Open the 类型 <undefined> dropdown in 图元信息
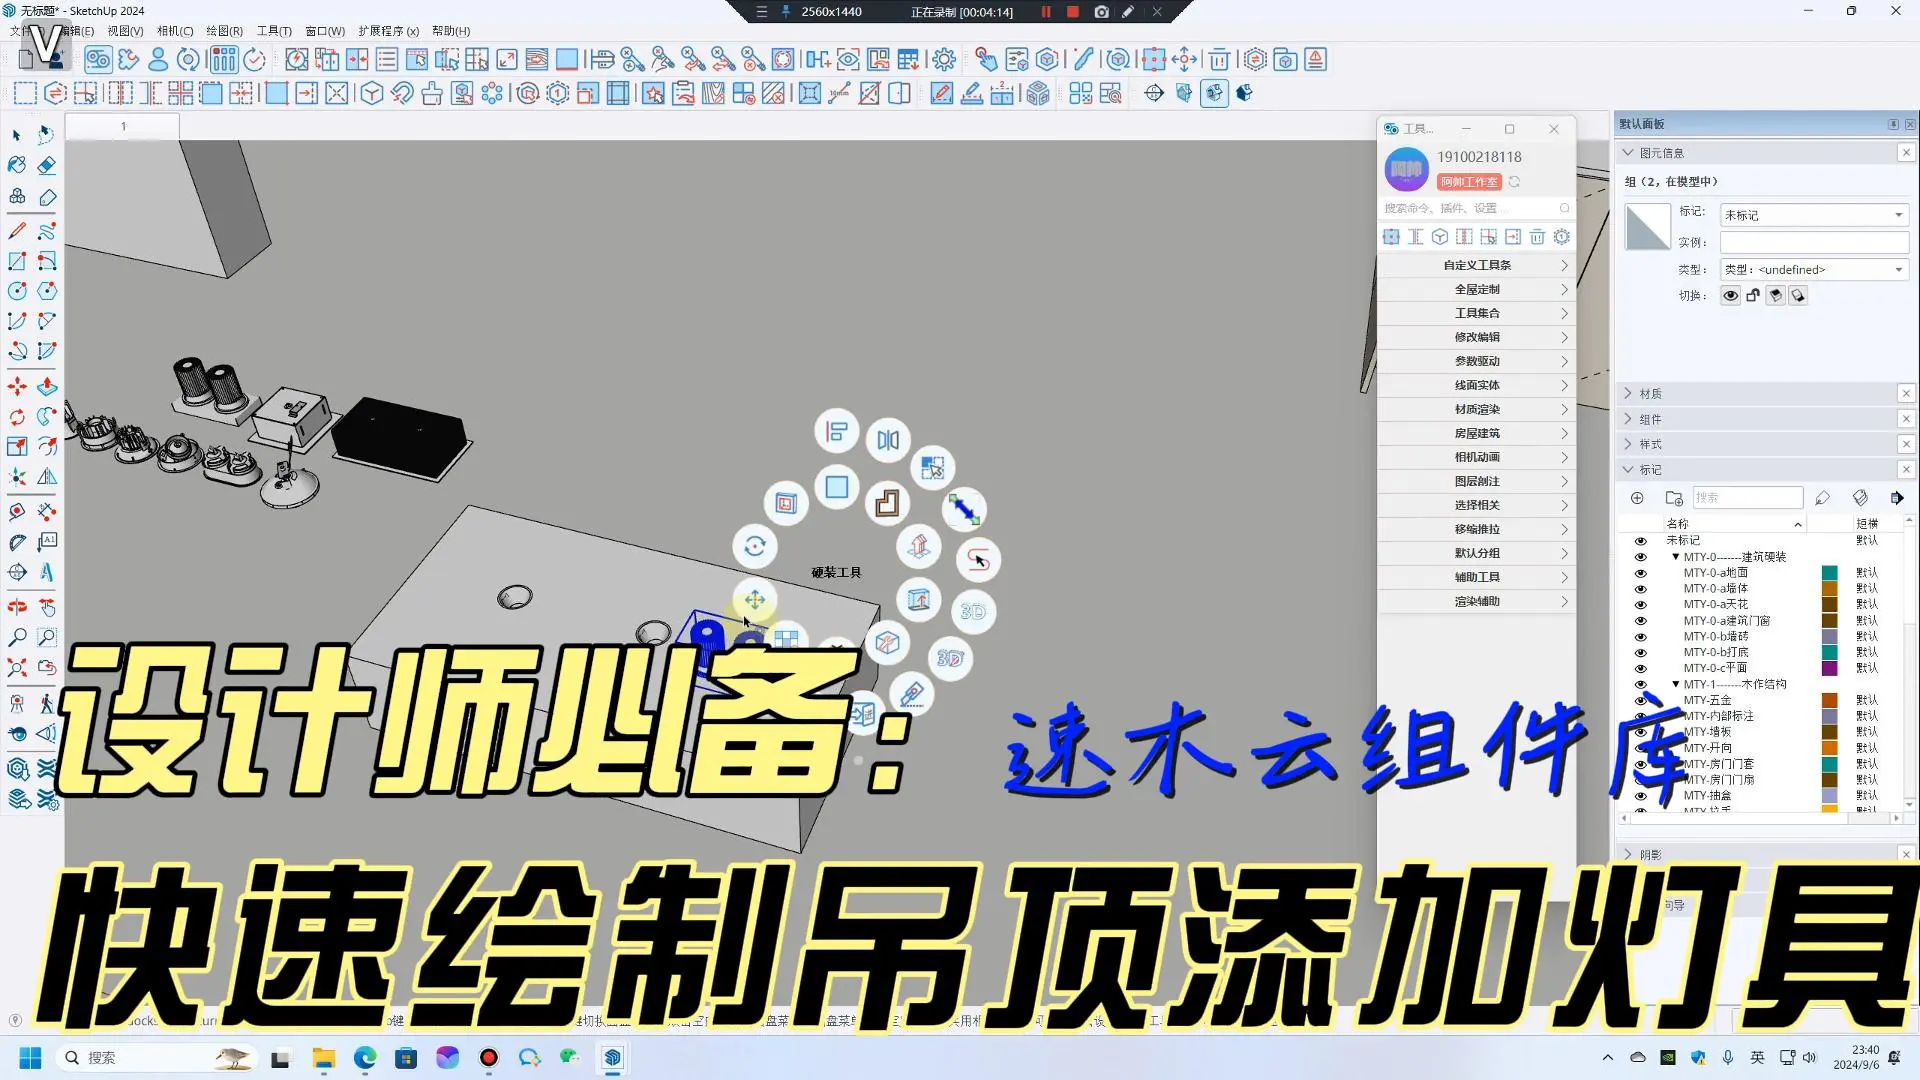 click(1897, 269)
